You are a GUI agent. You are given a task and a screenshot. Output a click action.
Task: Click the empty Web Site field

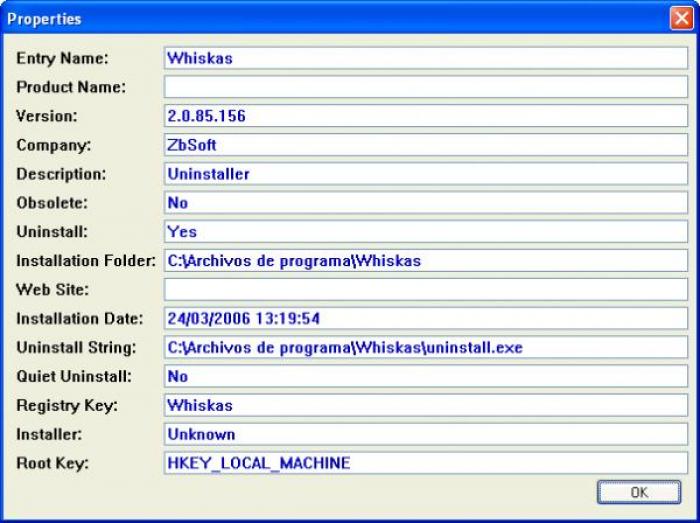[x=425, y=290]
